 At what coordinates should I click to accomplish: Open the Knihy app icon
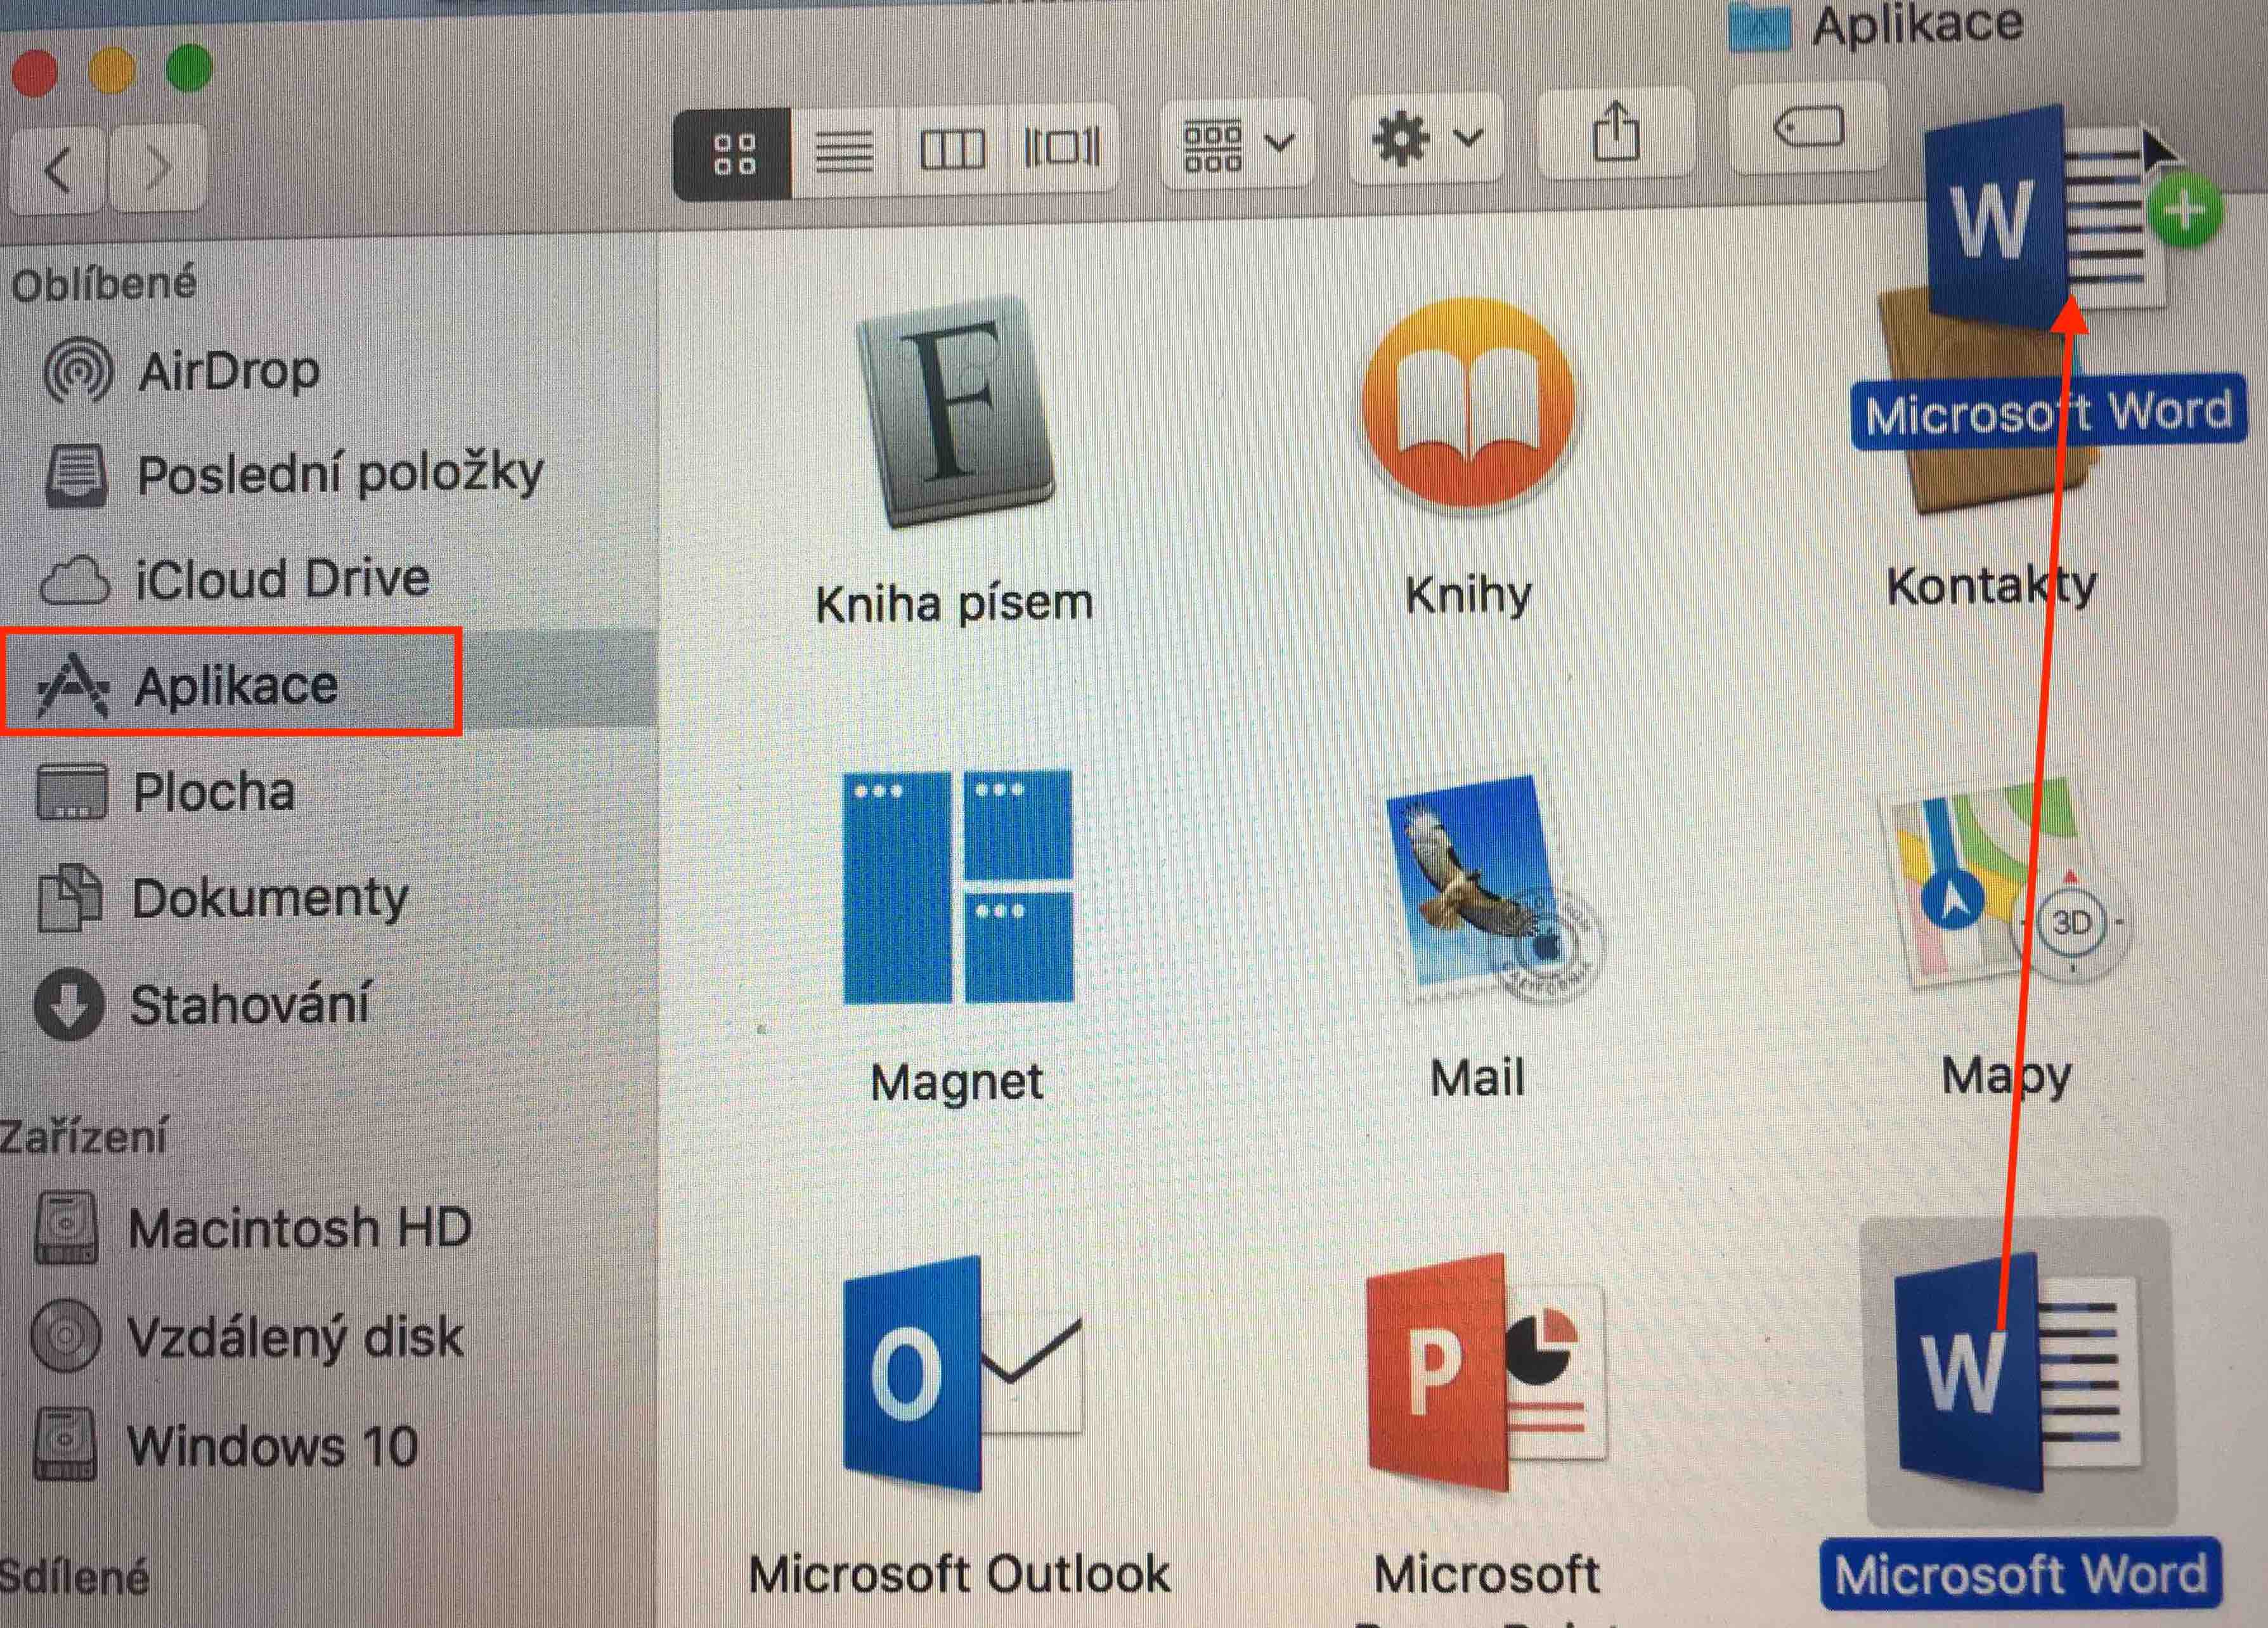tap(1468, 405)
